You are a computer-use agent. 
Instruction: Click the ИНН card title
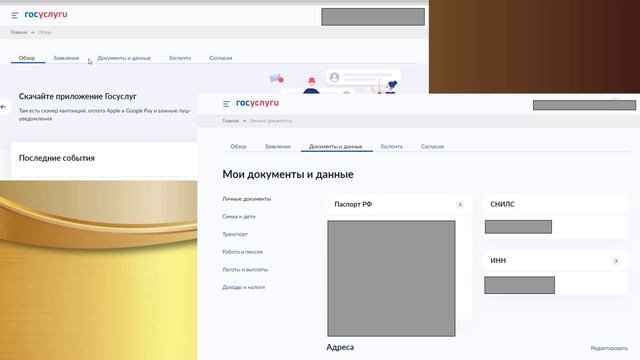498,260
